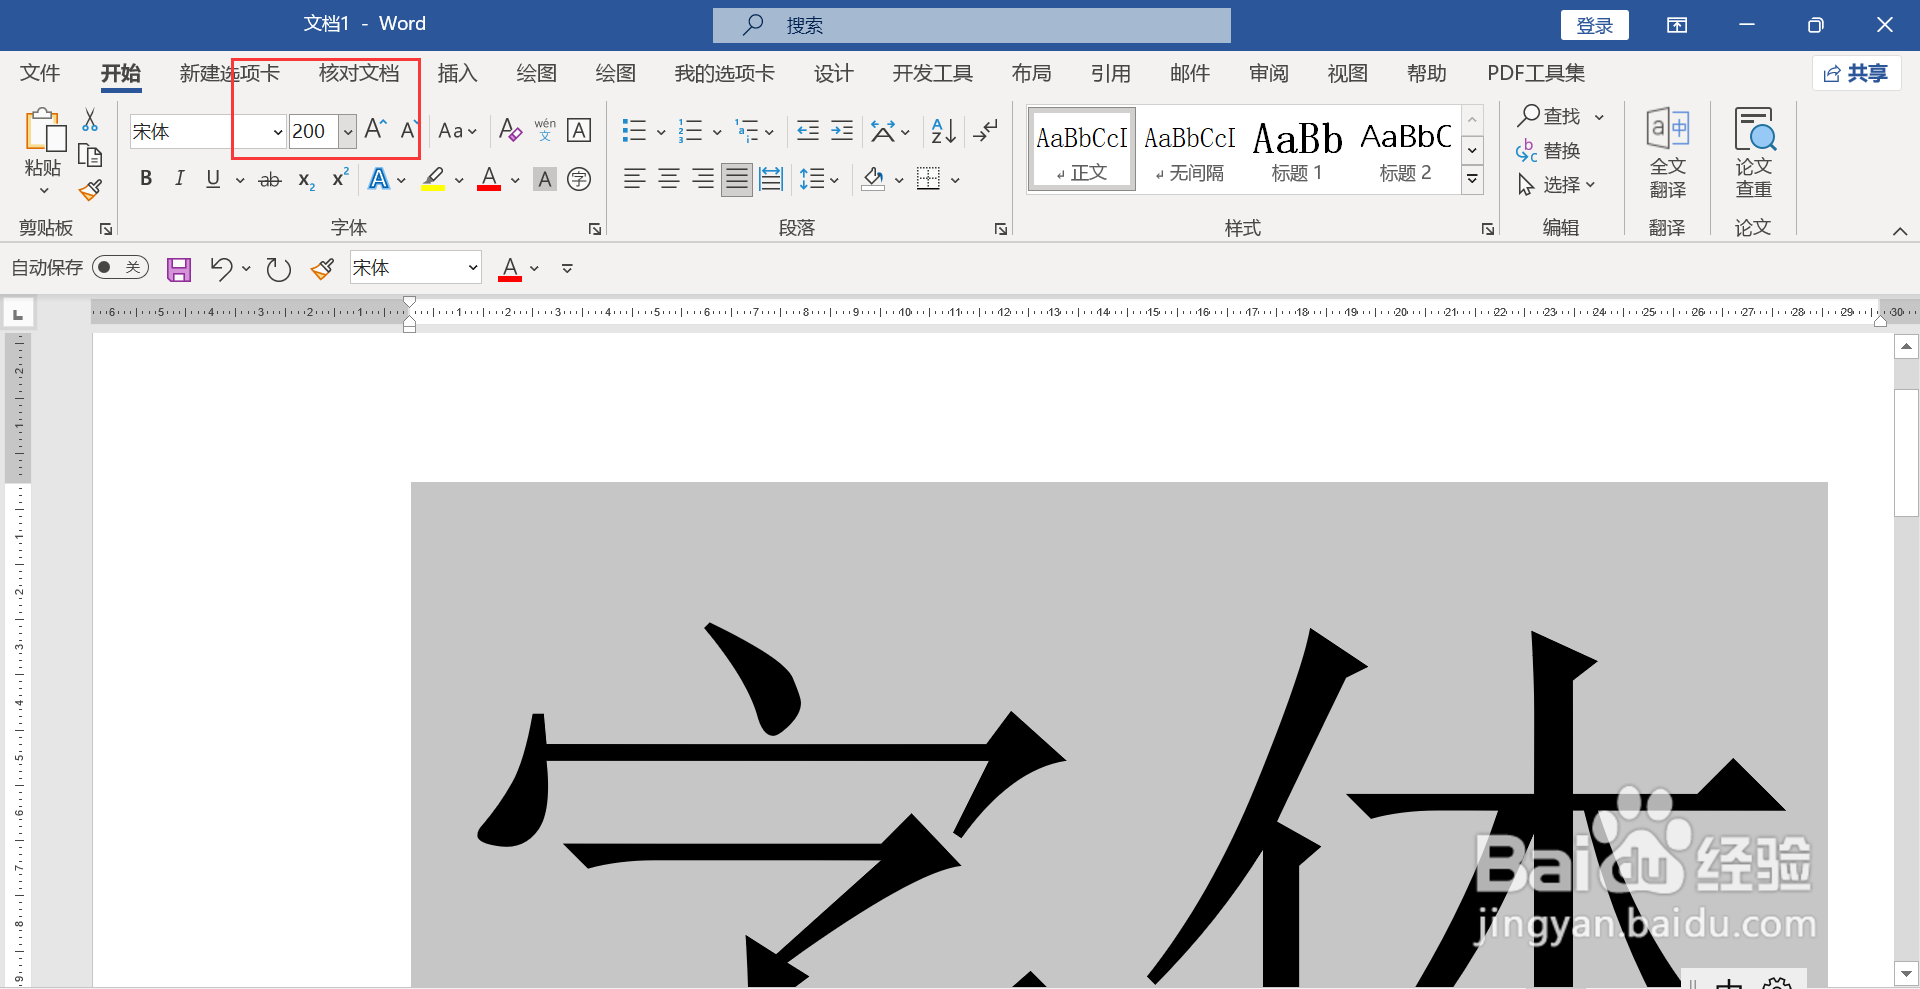Expand bullet list style dropdown

[661, 131]
